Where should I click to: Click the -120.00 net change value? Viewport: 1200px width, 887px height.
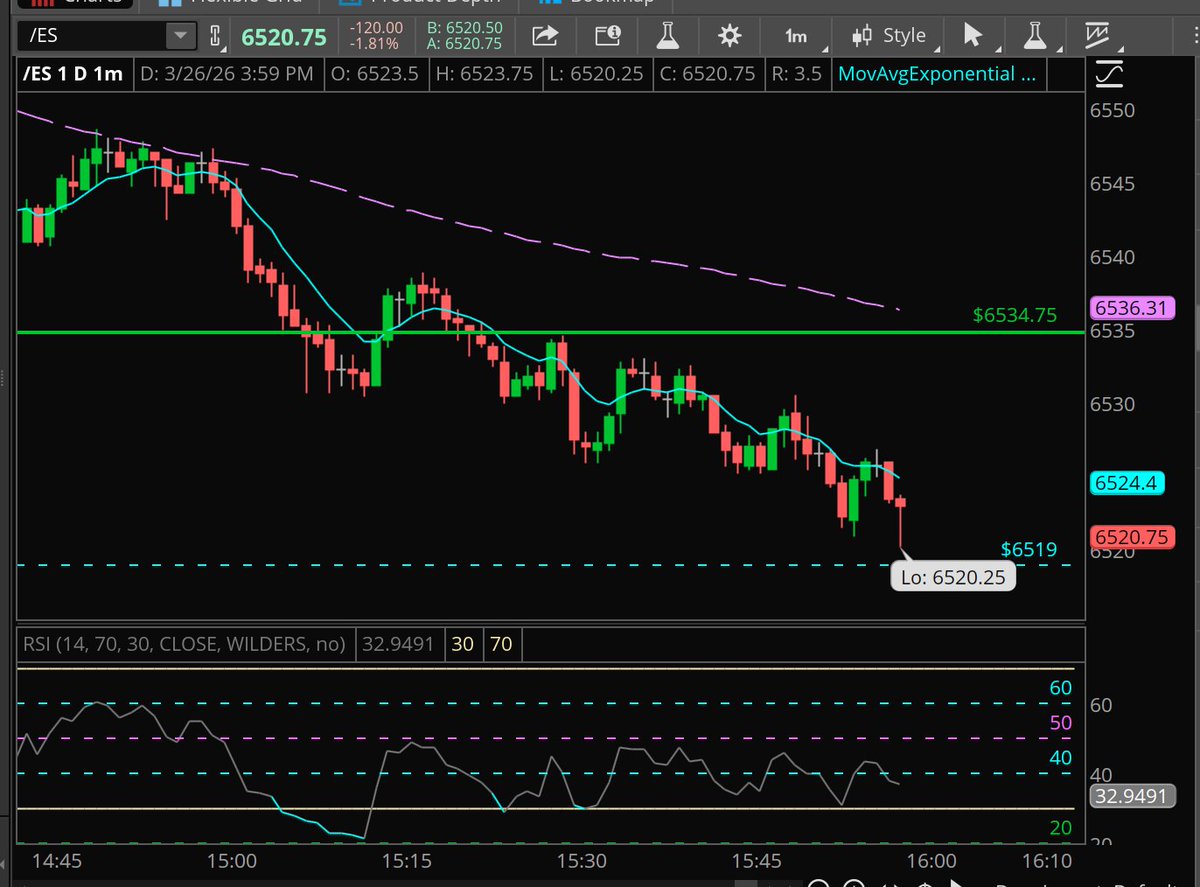click(376, 28)
